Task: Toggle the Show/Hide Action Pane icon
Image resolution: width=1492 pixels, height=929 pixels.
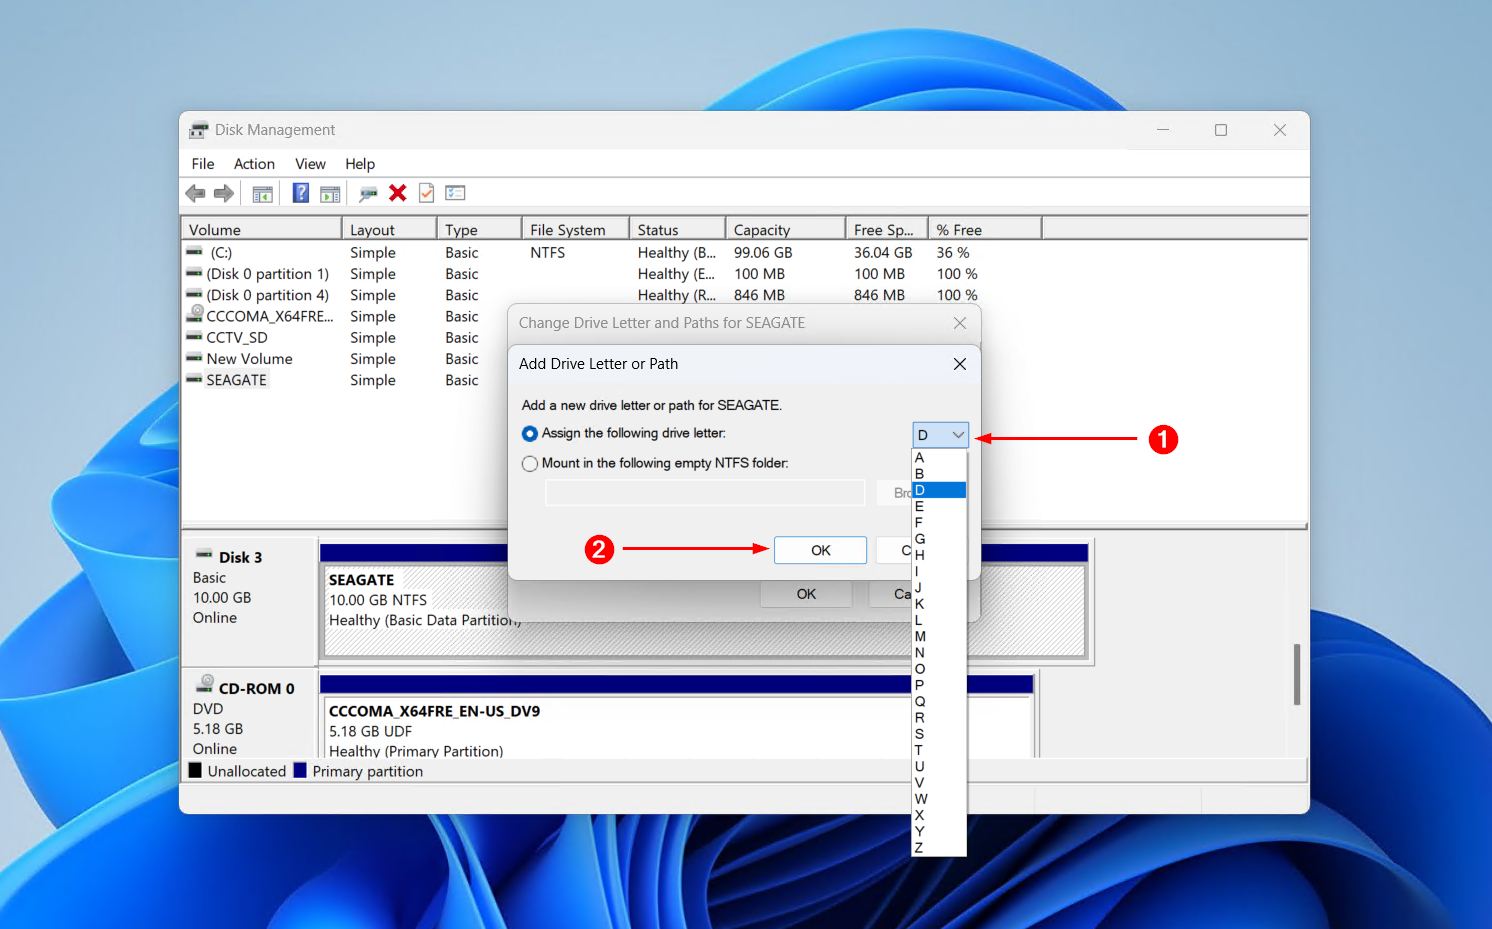Action: click(330, 194)
